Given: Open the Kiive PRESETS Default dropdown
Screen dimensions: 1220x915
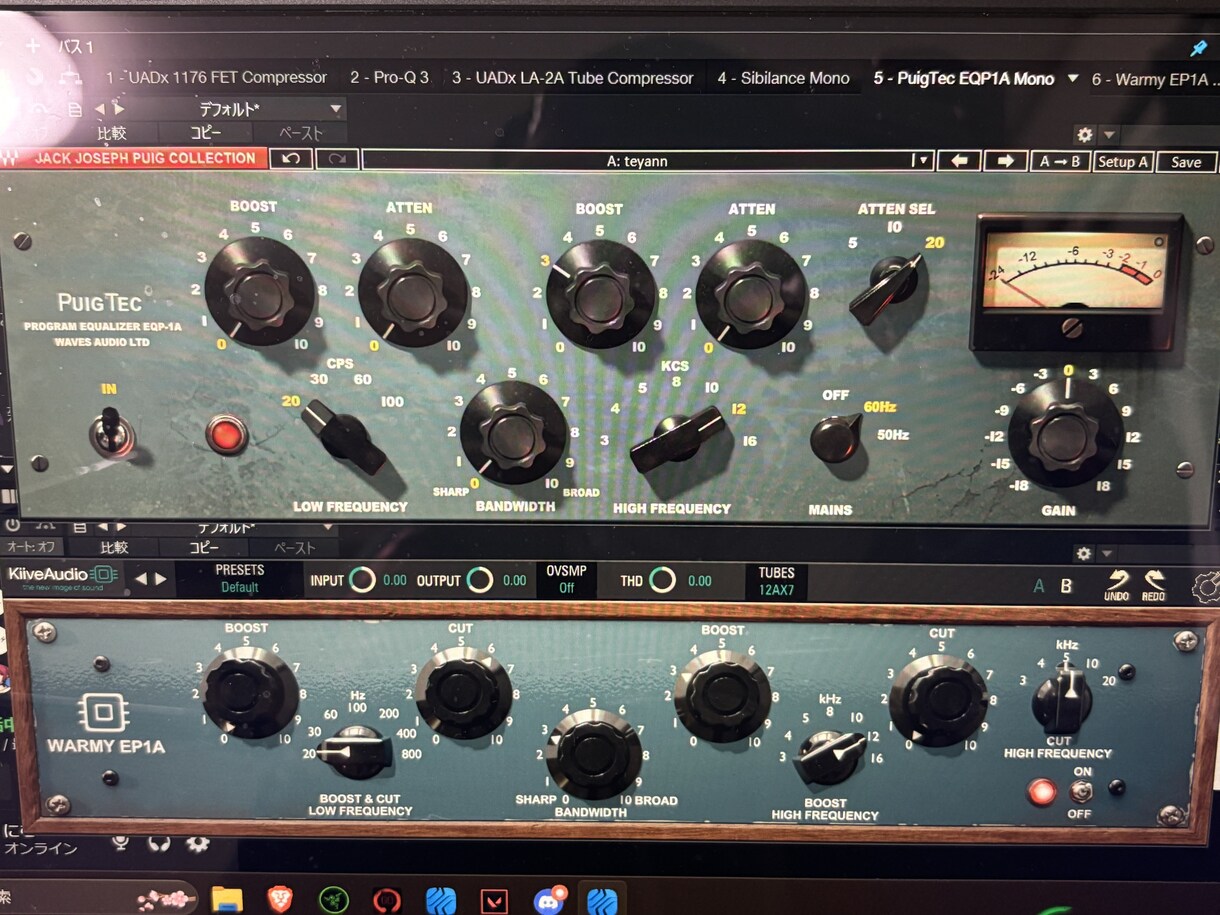Looking at the screenshot, I should click(x=240, y=579).
